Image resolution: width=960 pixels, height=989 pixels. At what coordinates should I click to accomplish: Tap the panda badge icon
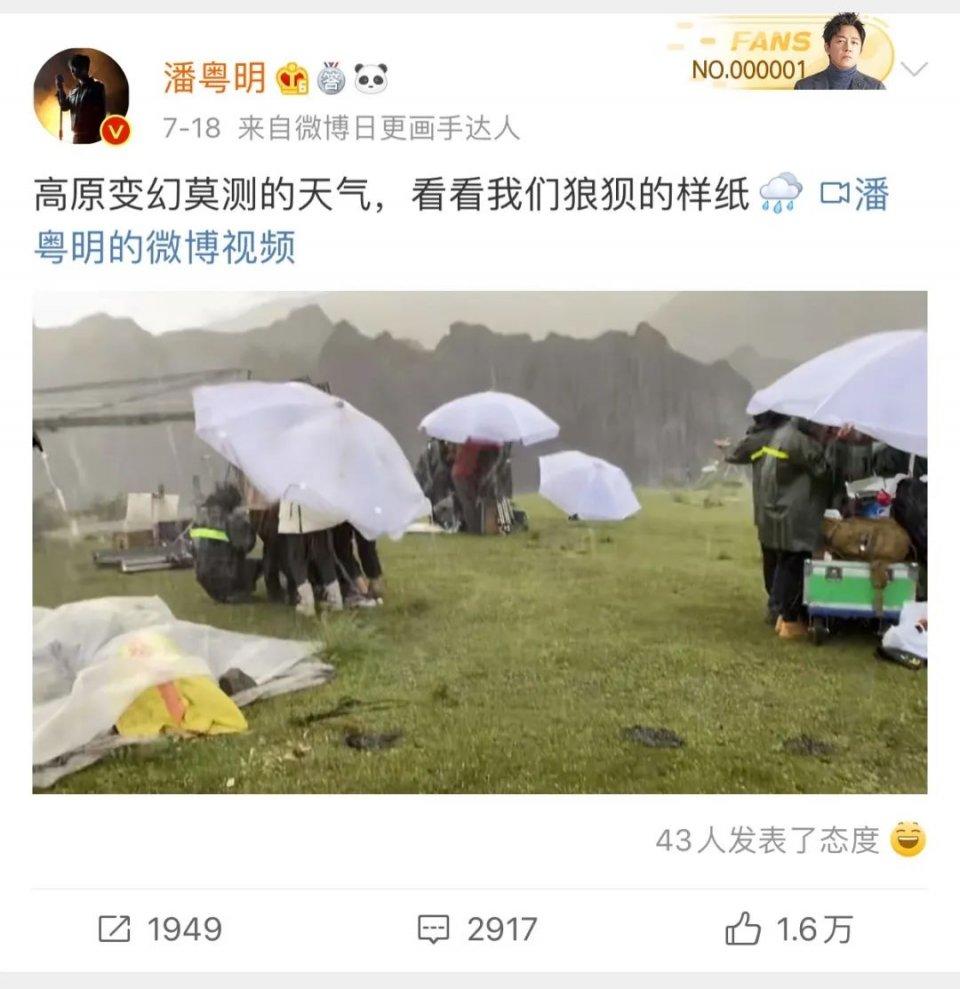371,78
